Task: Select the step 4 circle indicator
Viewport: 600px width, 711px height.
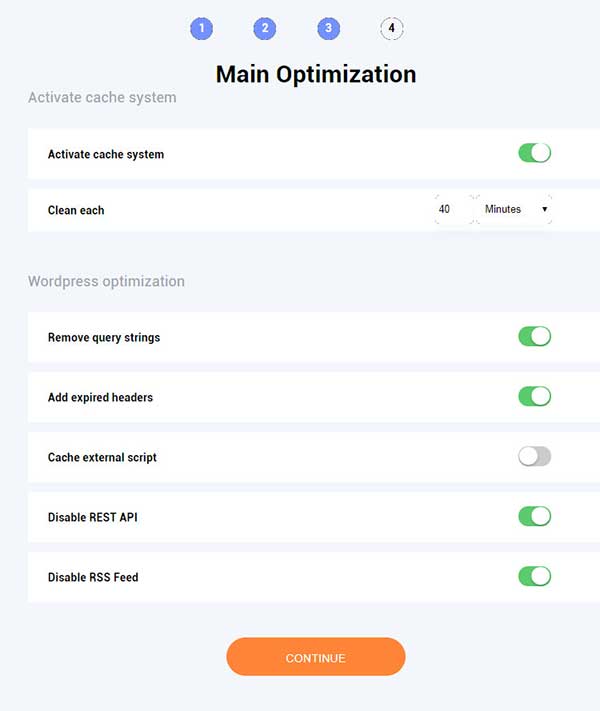Action: (392, 28)
